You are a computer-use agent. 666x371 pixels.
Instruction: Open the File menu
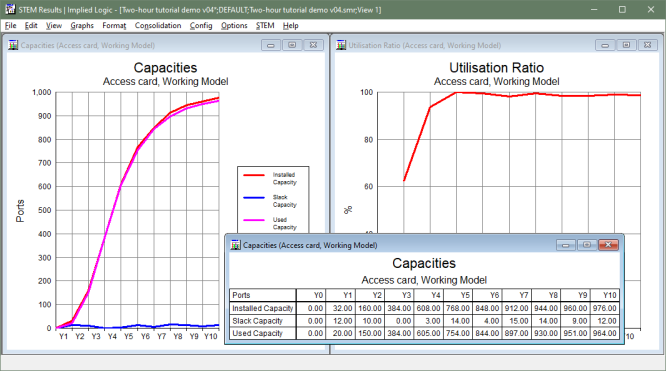tap(11, 26)
